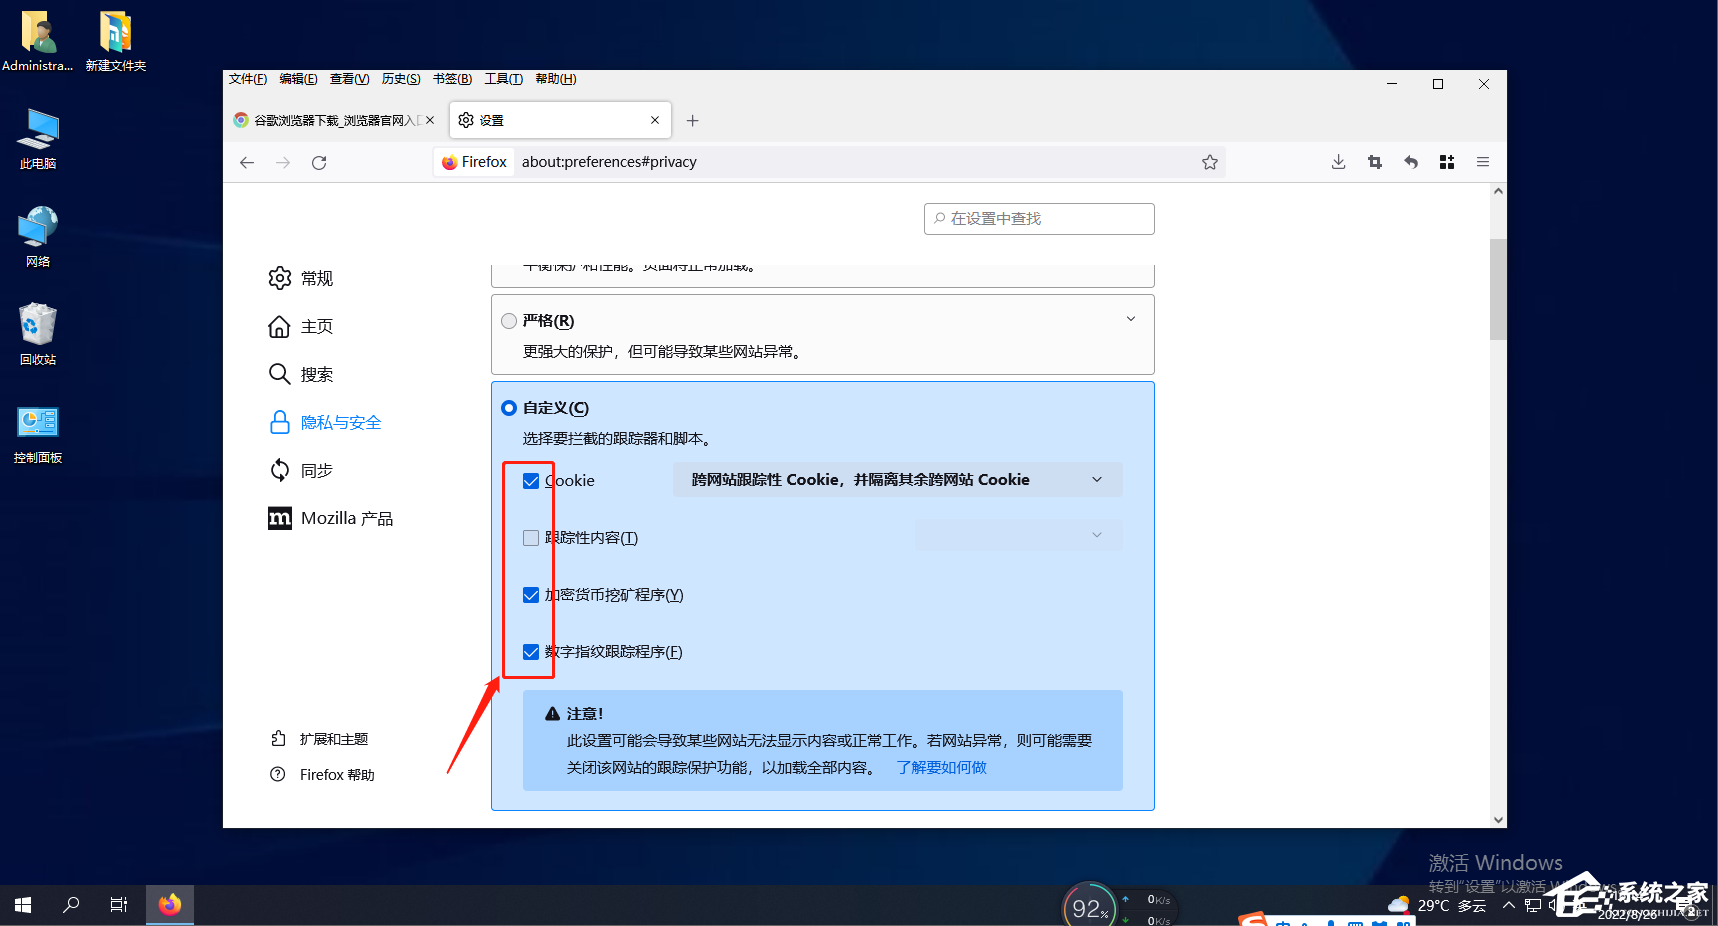
Task: Open the Firefox application menu hamburger icon
Action: click(1483, 161)
